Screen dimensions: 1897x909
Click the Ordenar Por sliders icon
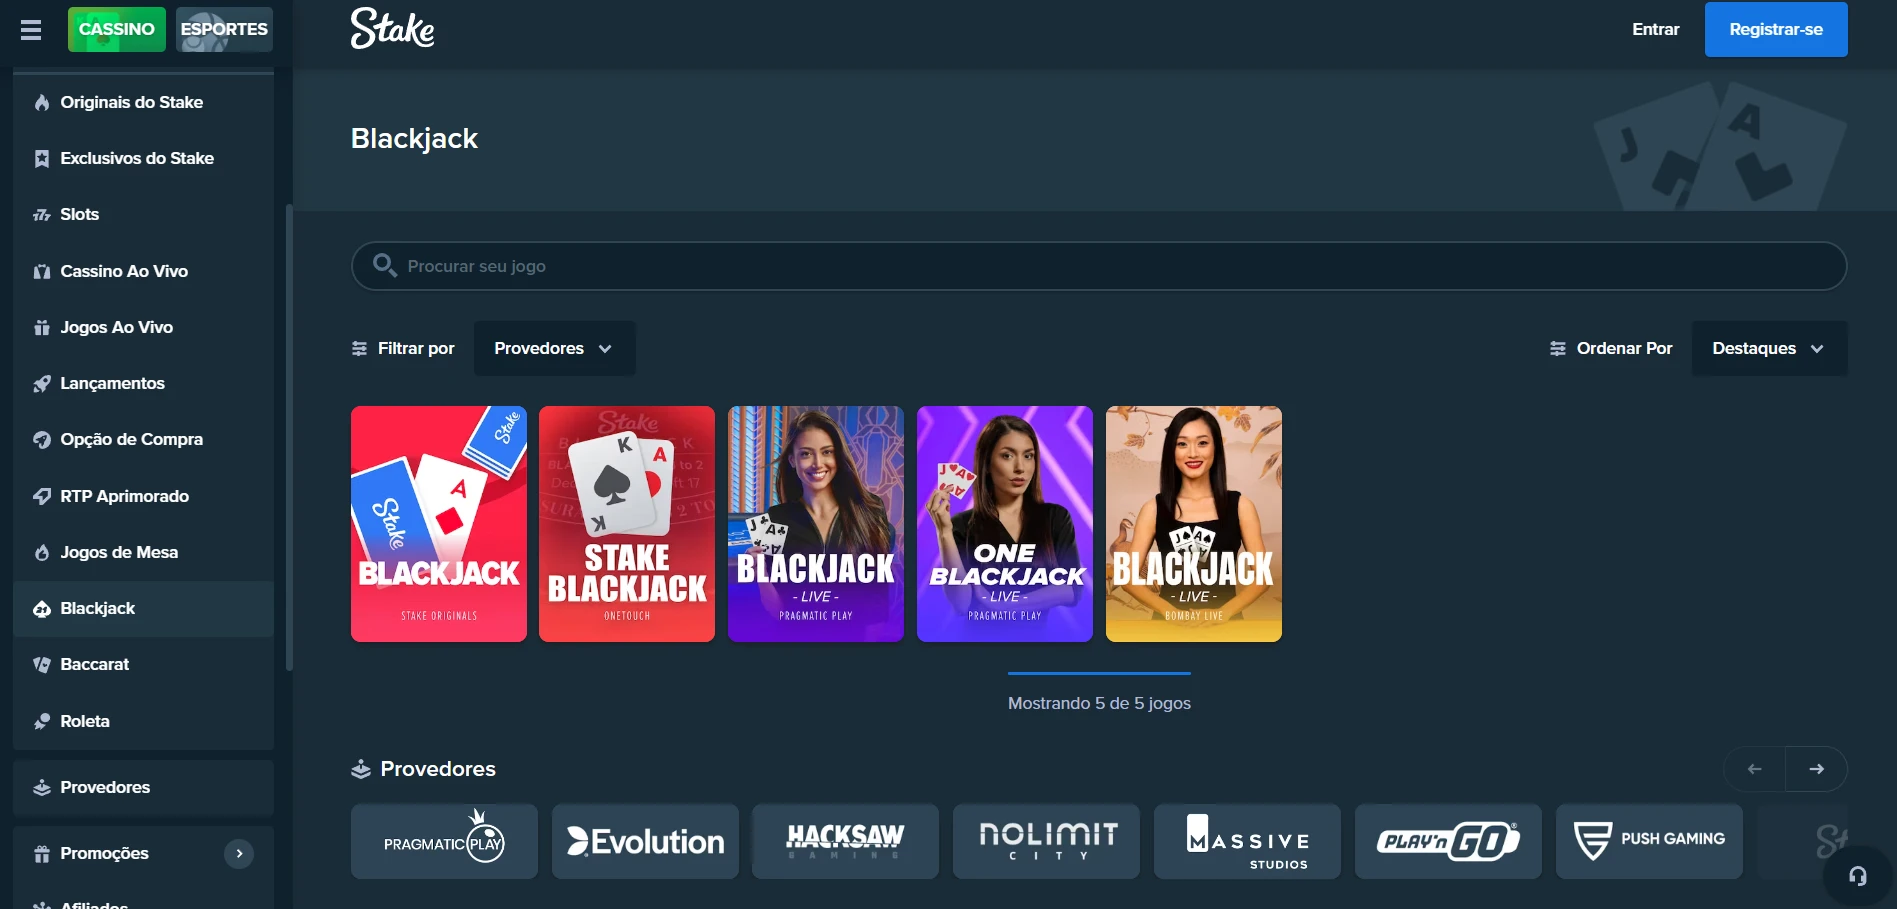1558,348
